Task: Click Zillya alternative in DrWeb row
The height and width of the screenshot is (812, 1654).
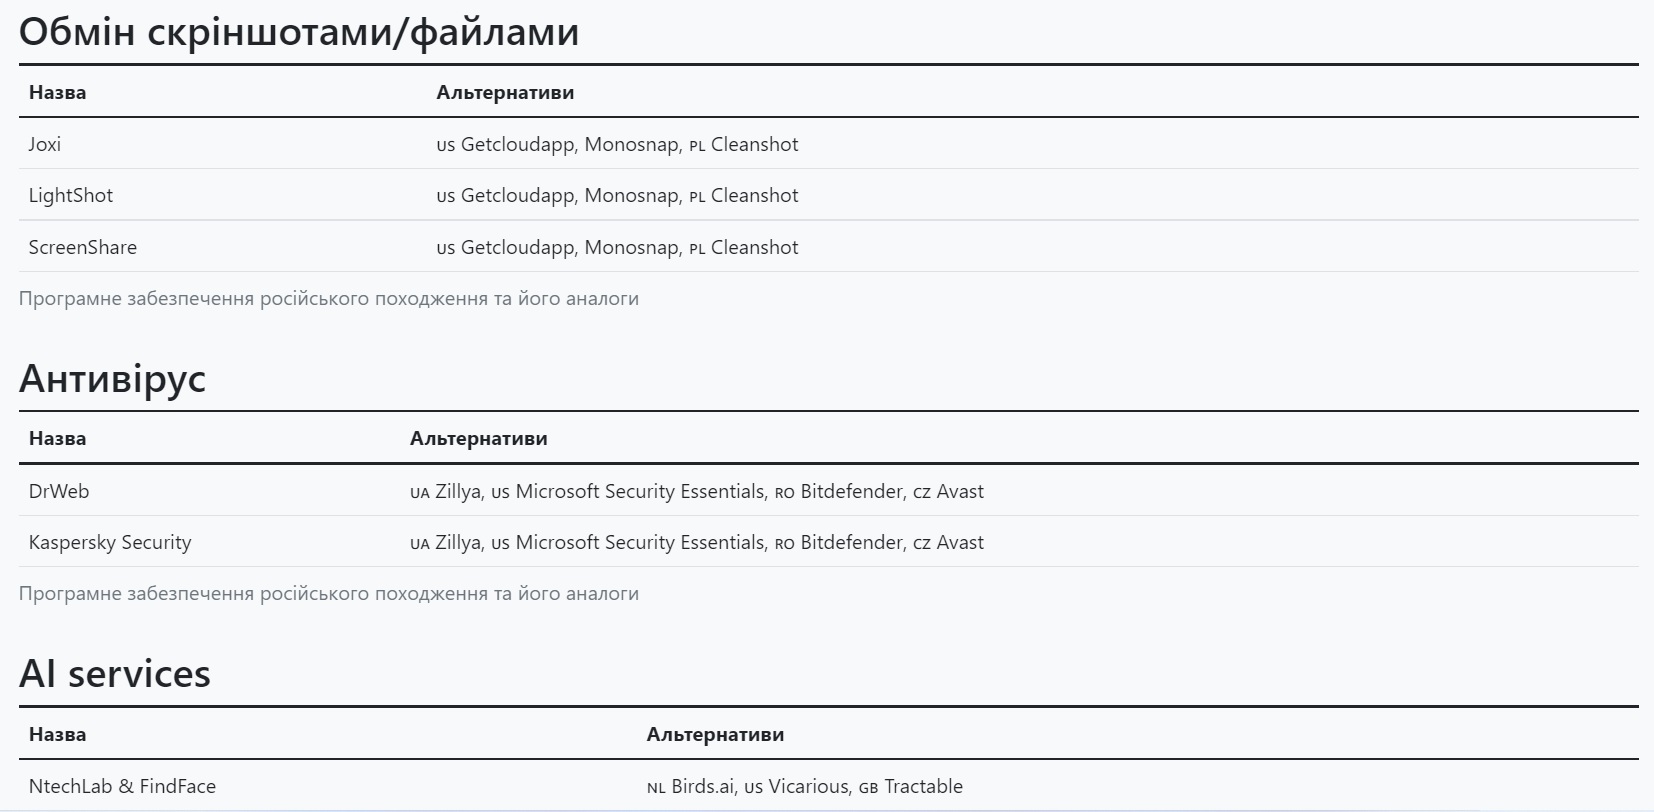Action: [x=457, y=491]
